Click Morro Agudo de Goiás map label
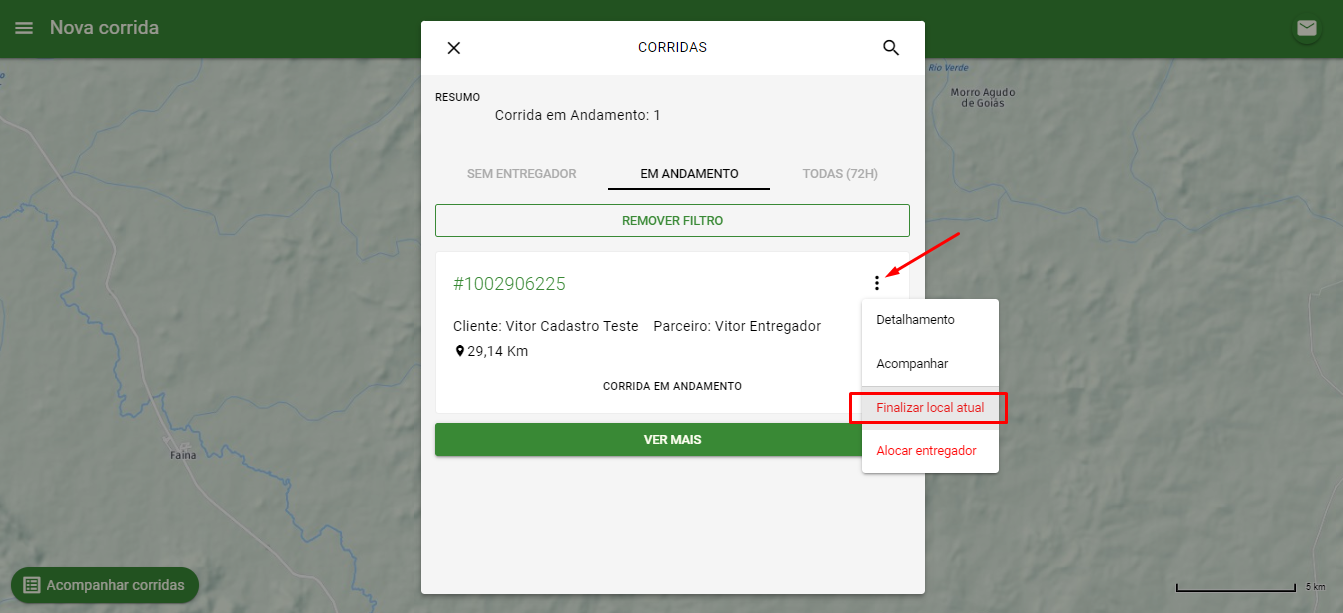The width and height of the screenshot is (1343, 613). click(x=983, y=97)
